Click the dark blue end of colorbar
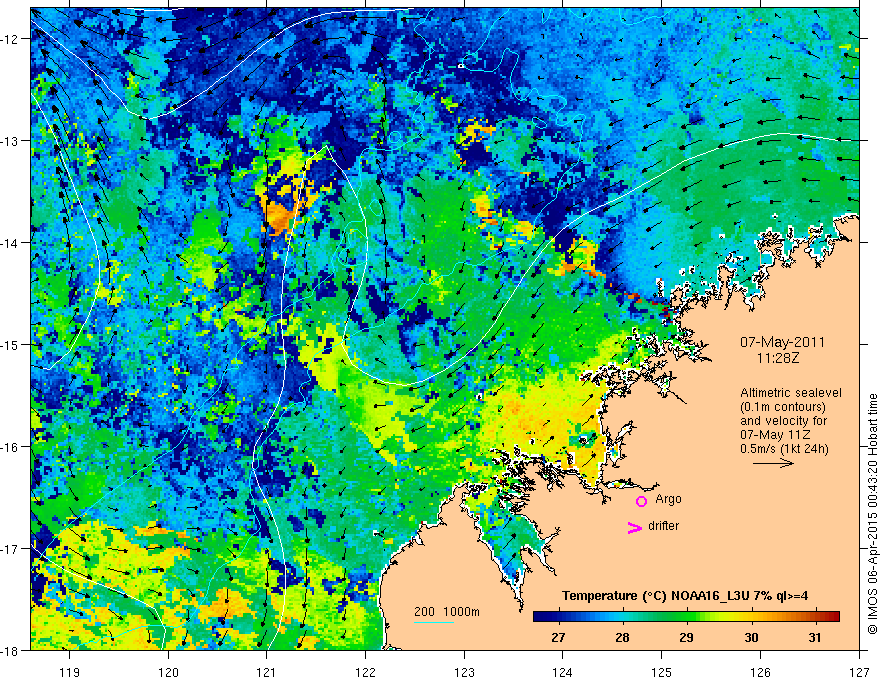Viewport: 880px width, 680px height. coord(538,616)
